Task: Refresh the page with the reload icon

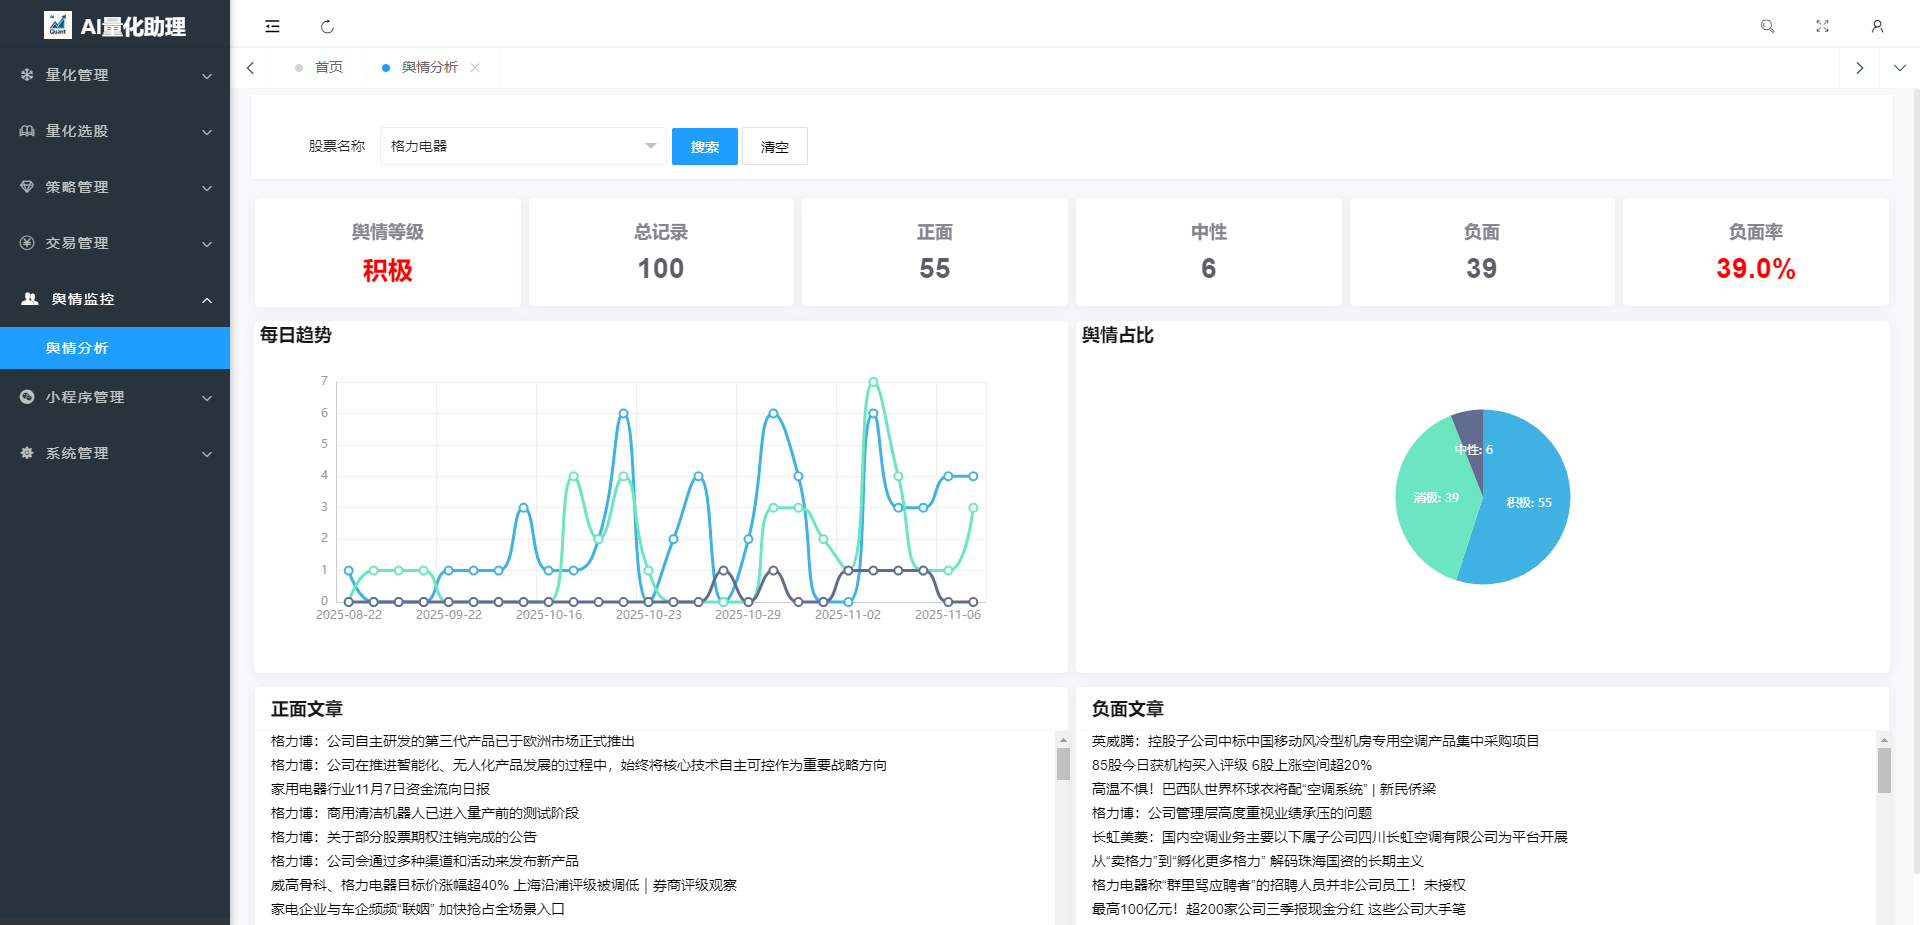Action: pyautogui.click(x=328, y=26)
